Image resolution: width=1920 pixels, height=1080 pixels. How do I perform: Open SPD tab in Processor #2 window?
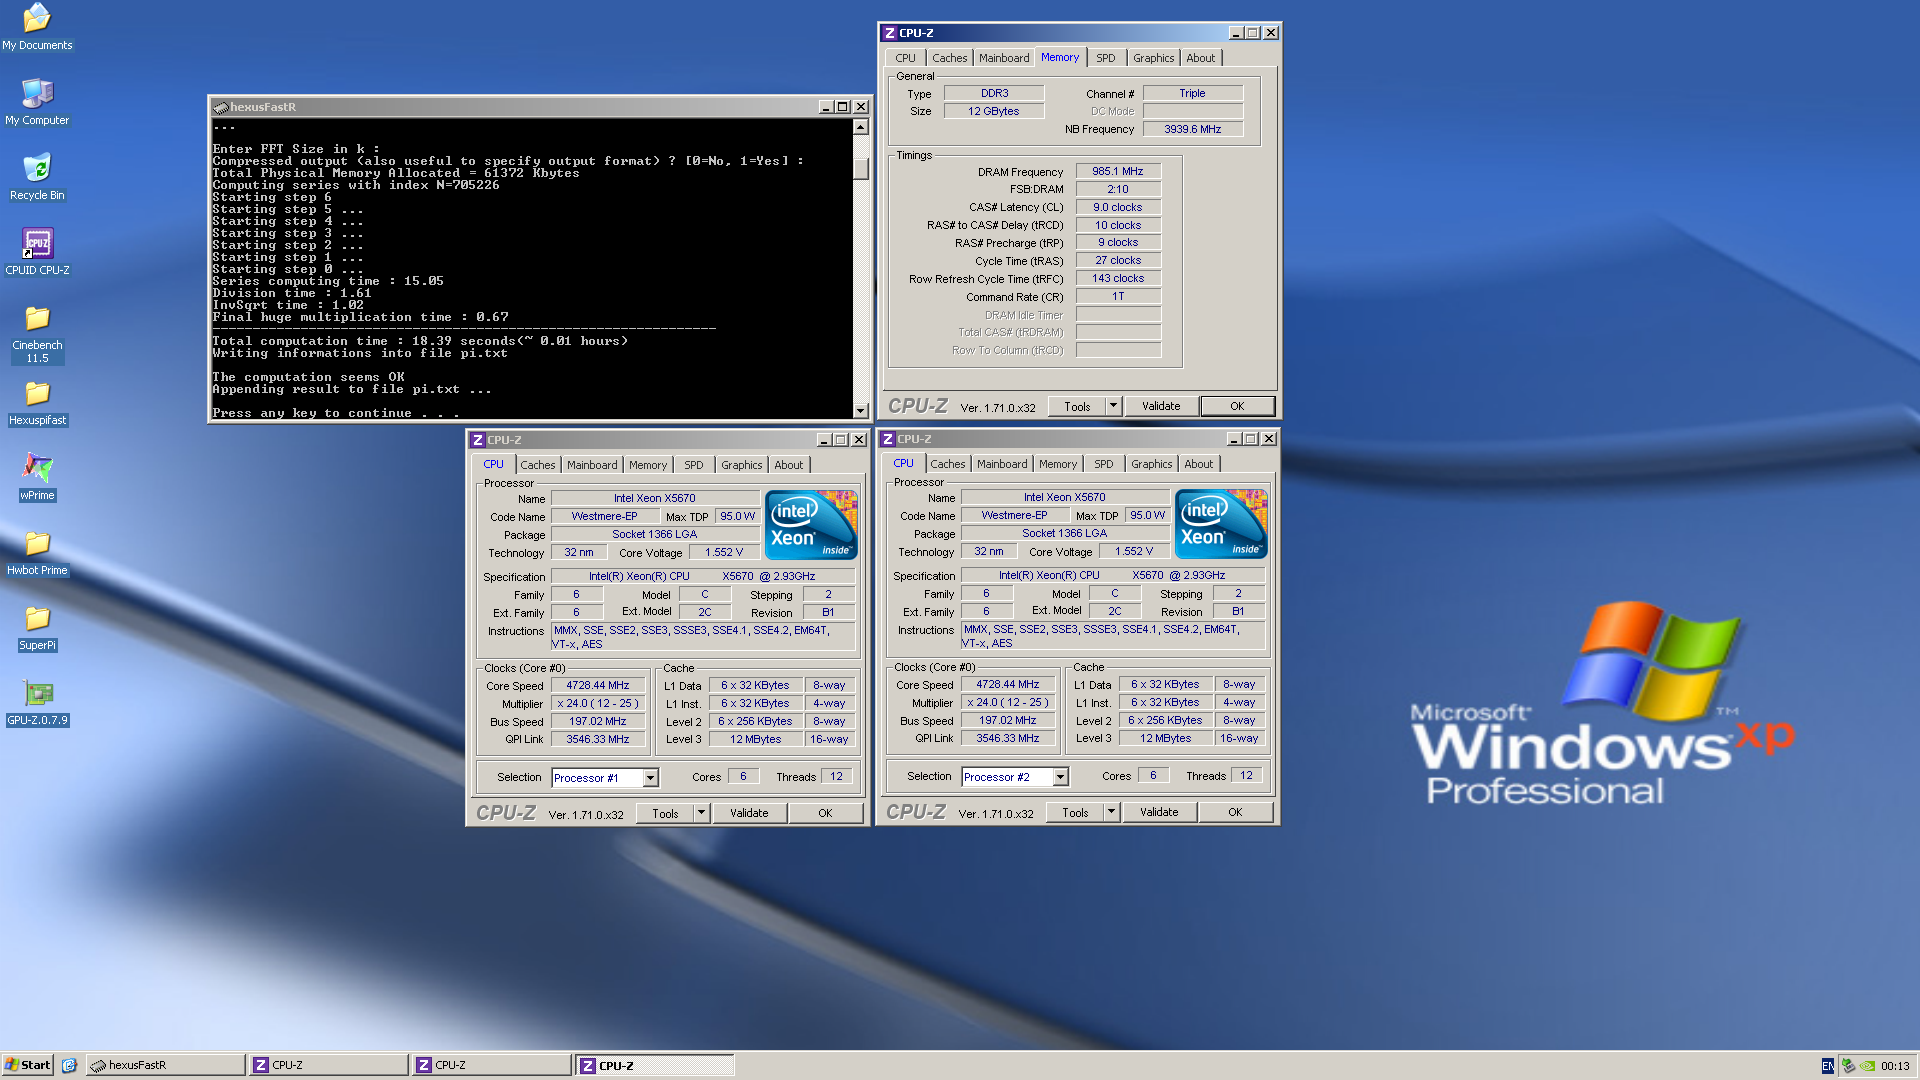(1104, 464)
